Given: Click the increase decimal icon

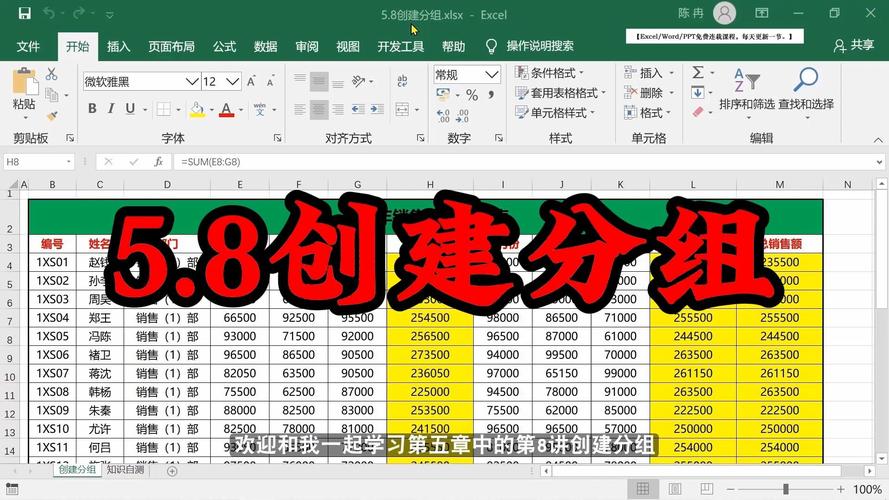Looking at the screenshot, I should coord(443,116).
